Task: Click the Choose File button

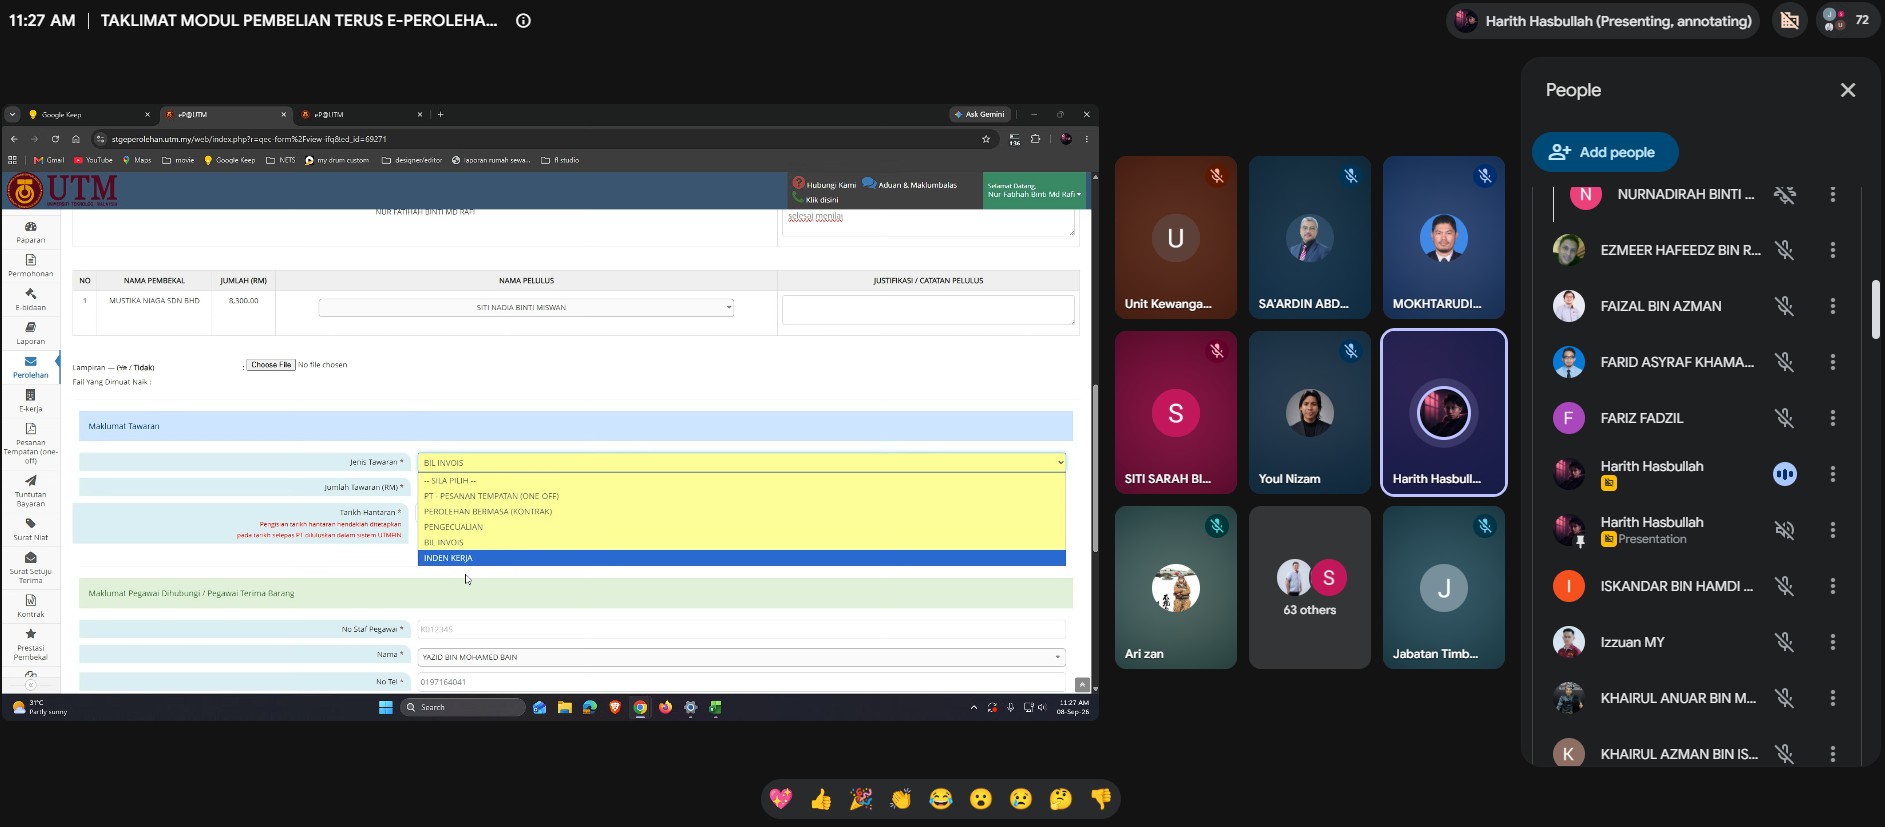Action: pos(271,365)
